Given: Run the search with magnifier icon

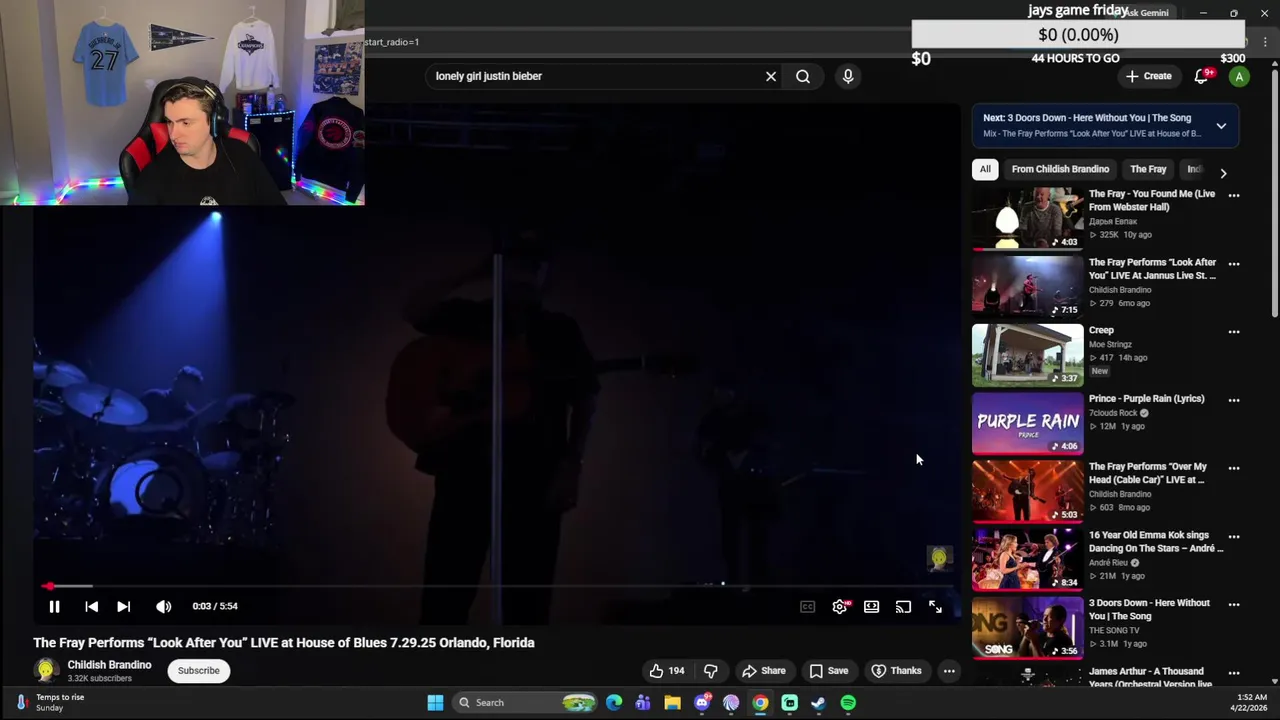Looking at the screenshot, I should [803, 76].
